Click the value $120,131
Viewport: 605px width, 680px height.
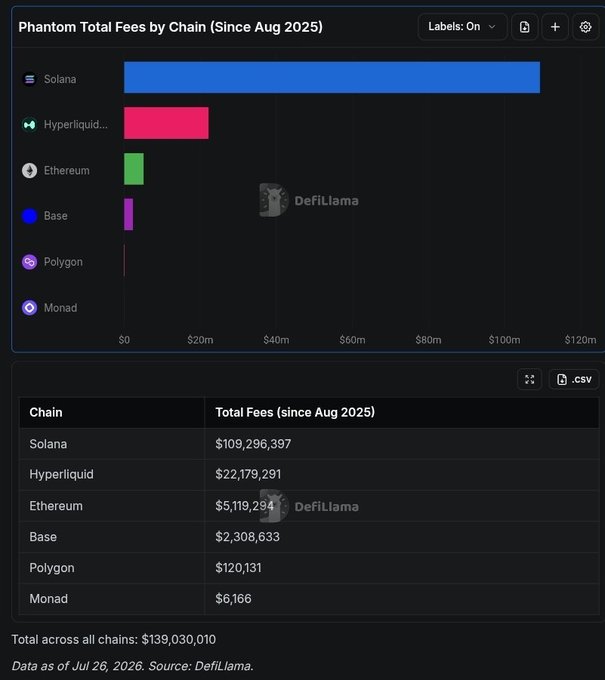239,568
